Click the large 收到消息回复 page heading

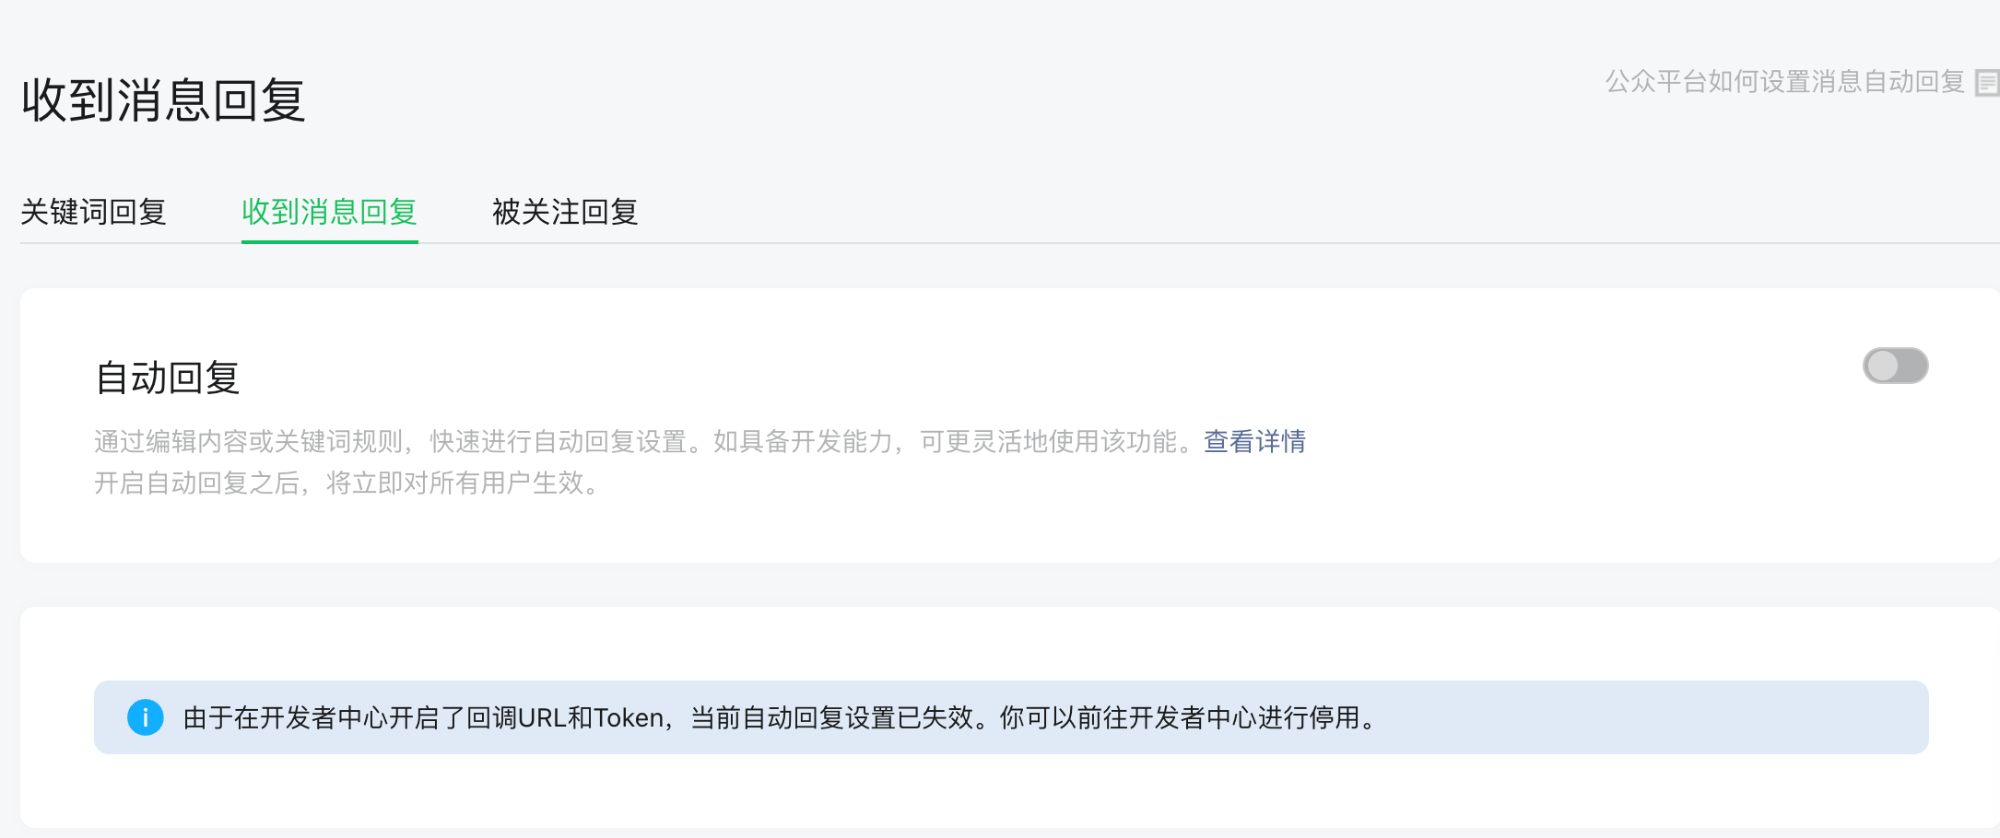(163, 101)
